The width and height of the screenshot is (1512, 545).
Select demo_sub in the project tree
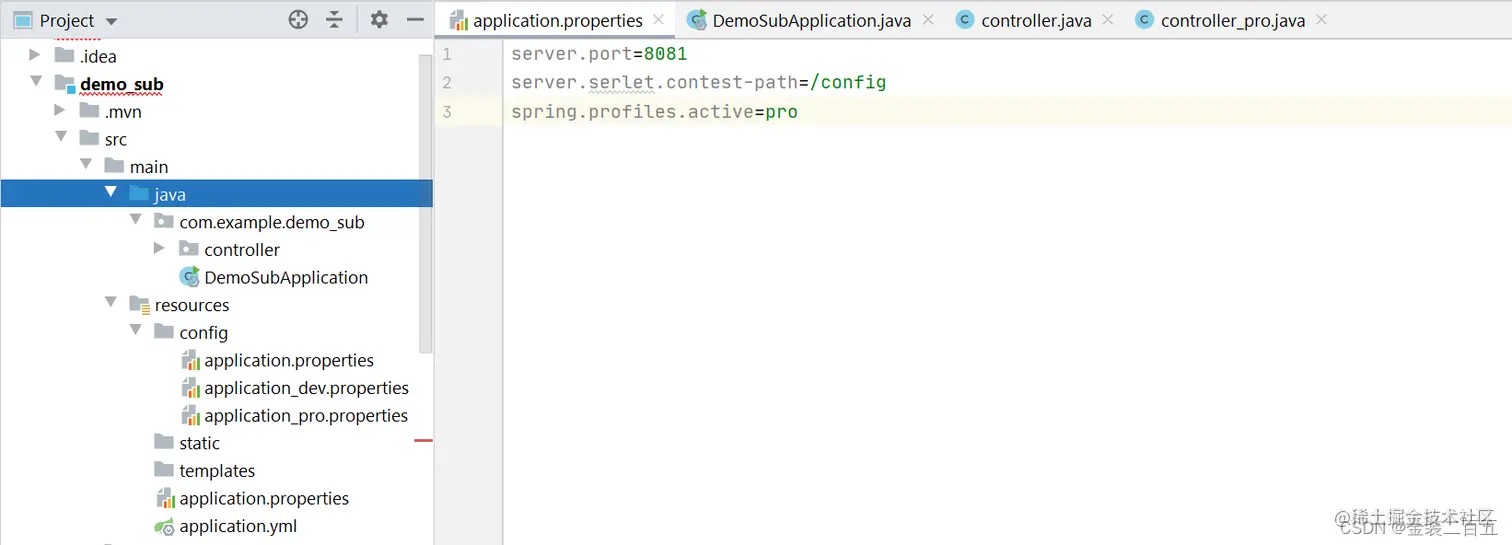122,84
